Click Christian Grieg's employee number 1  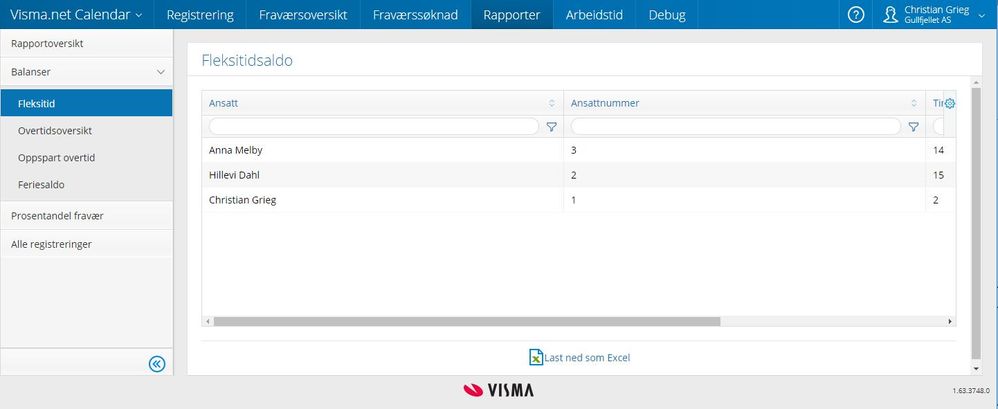[573, 200]
